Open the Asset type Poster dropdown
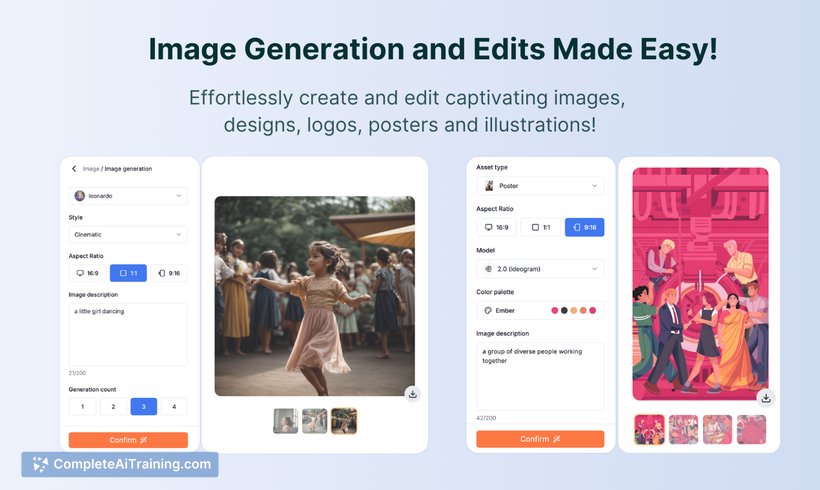 coord(540,186)
